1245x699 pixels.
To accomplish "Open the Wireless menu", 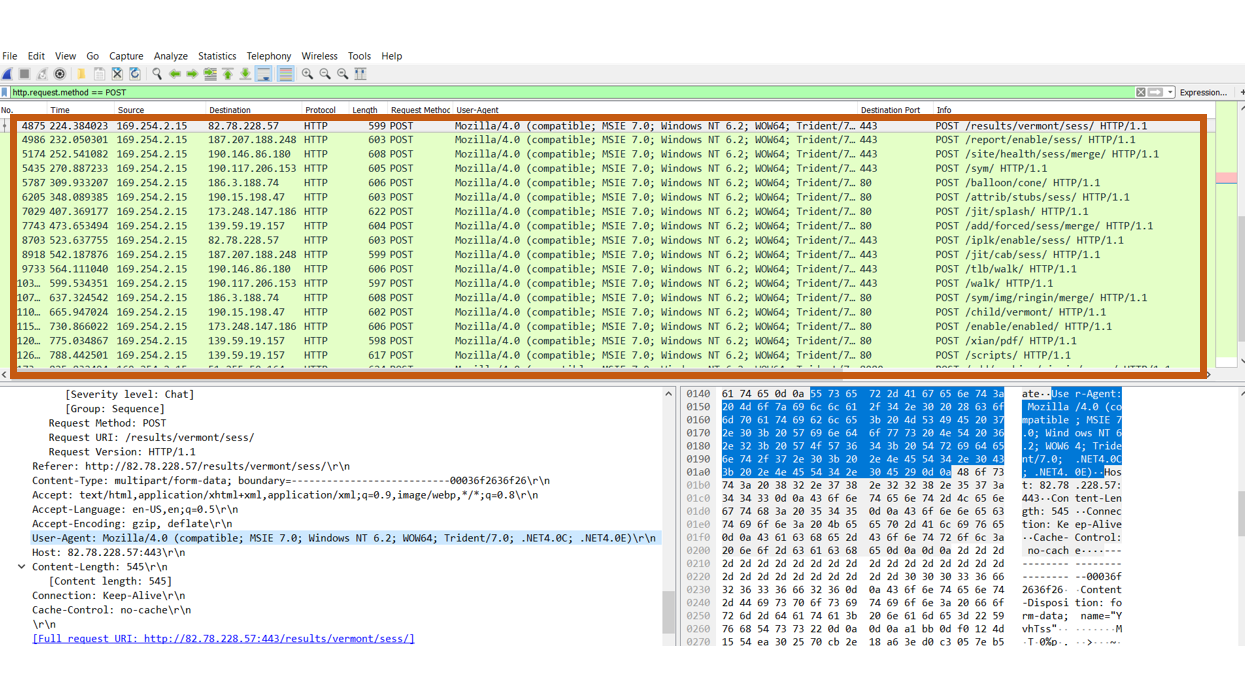I will [319, 56].
